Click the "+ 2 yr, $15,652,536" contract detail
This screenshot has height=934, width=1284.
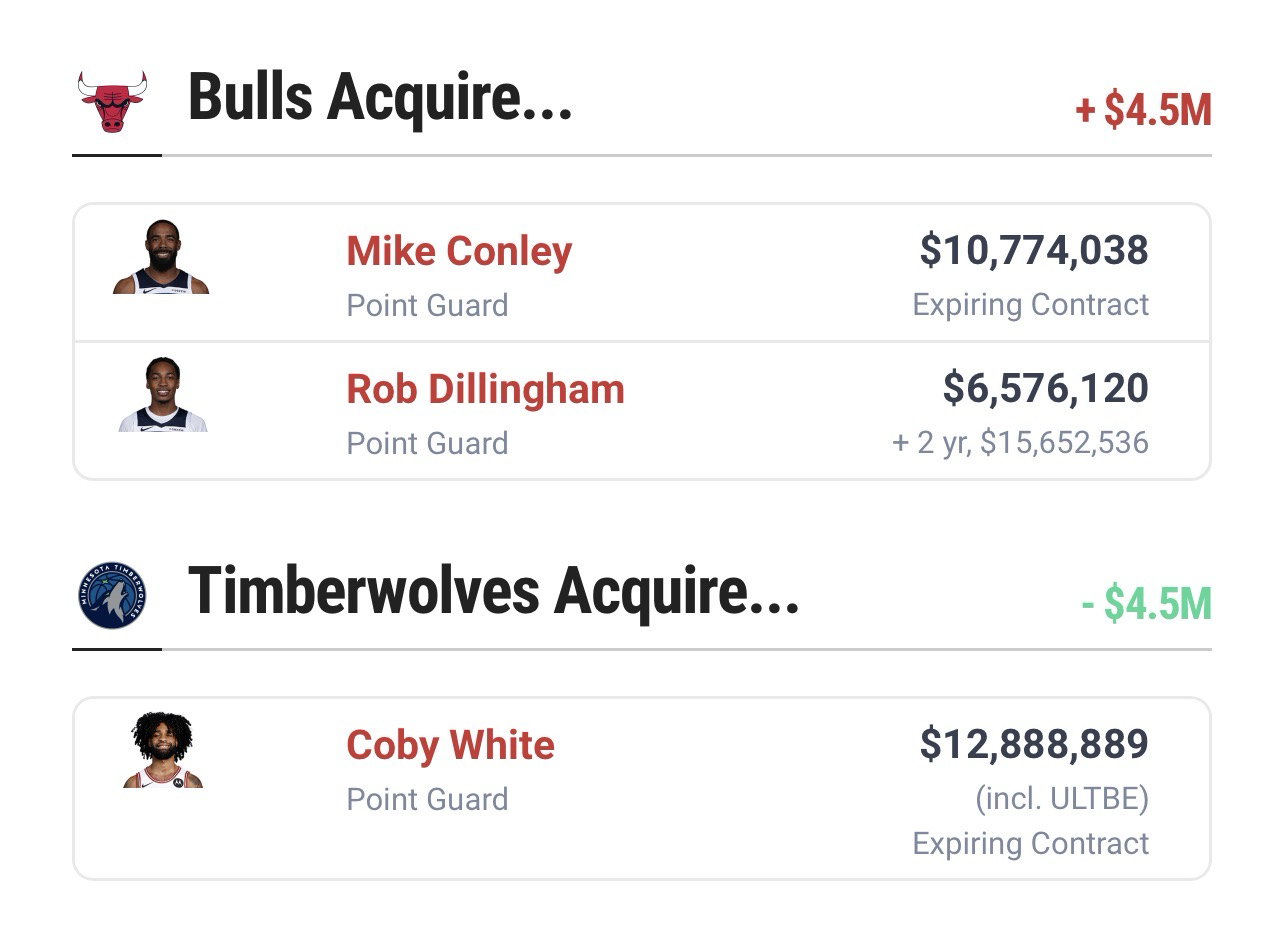pyautogui.click(x=1020, y=443)
